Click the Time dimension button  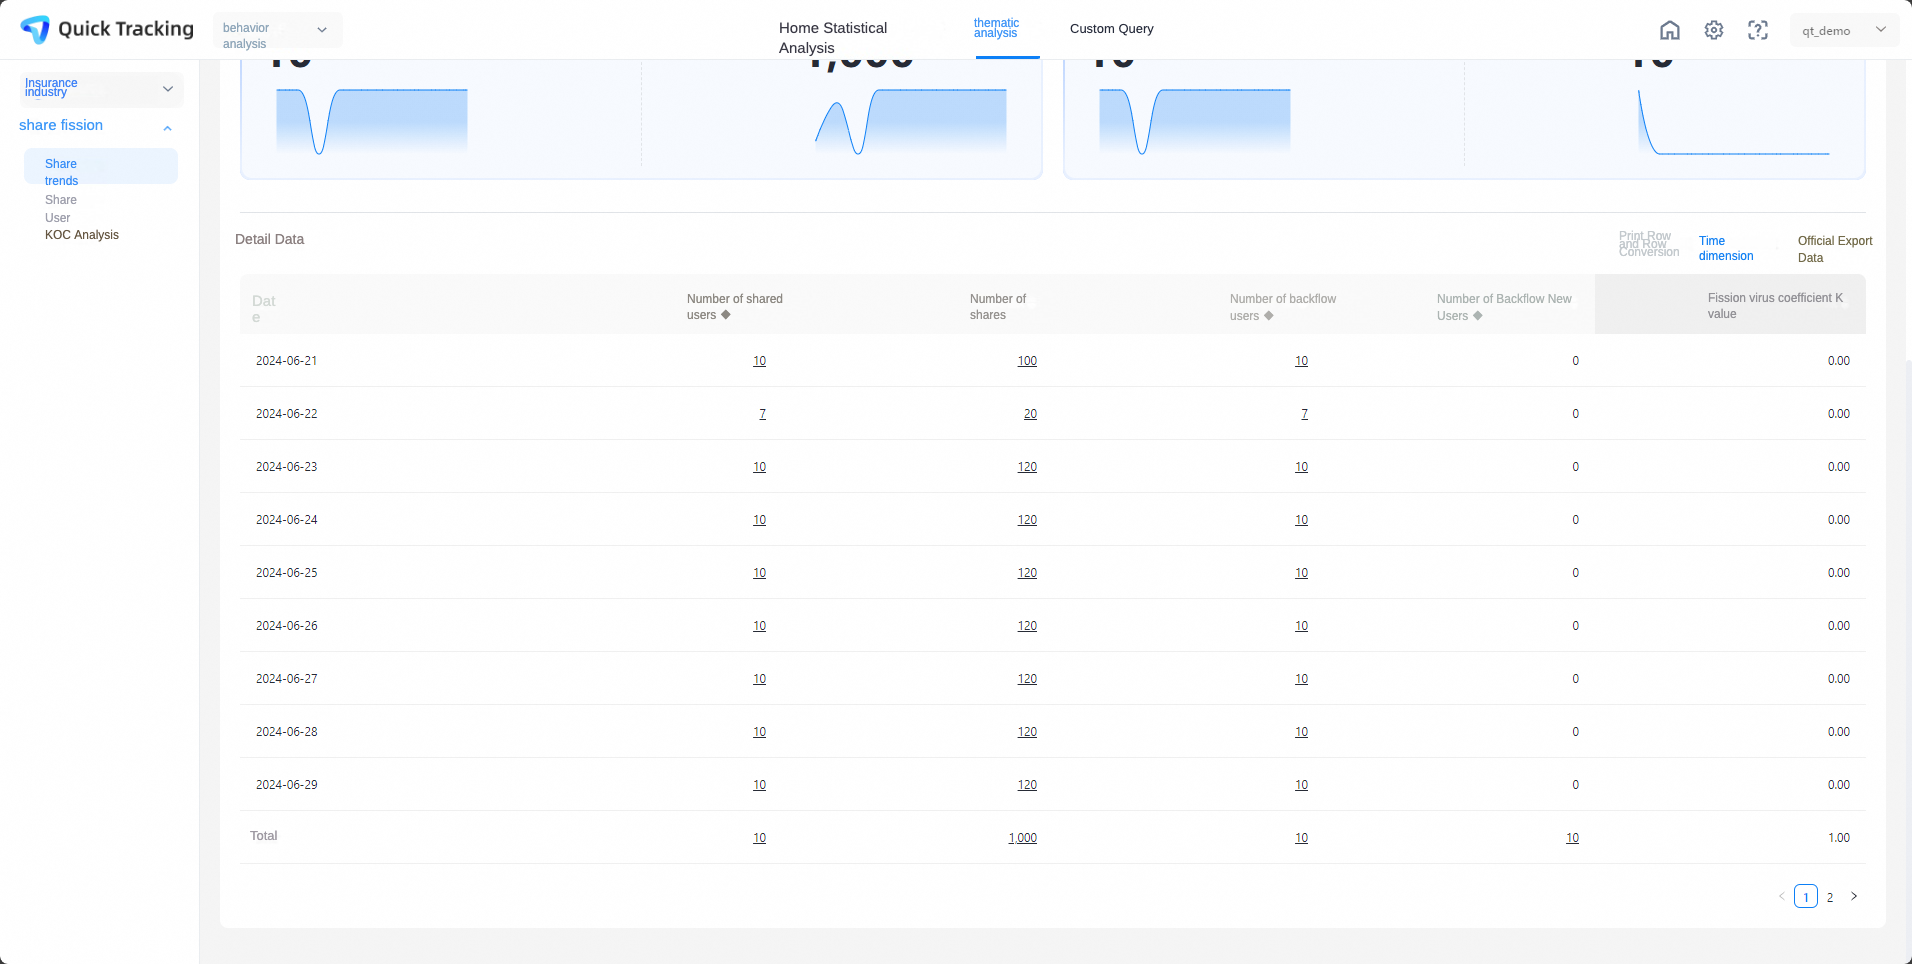tap(1726, 248)
